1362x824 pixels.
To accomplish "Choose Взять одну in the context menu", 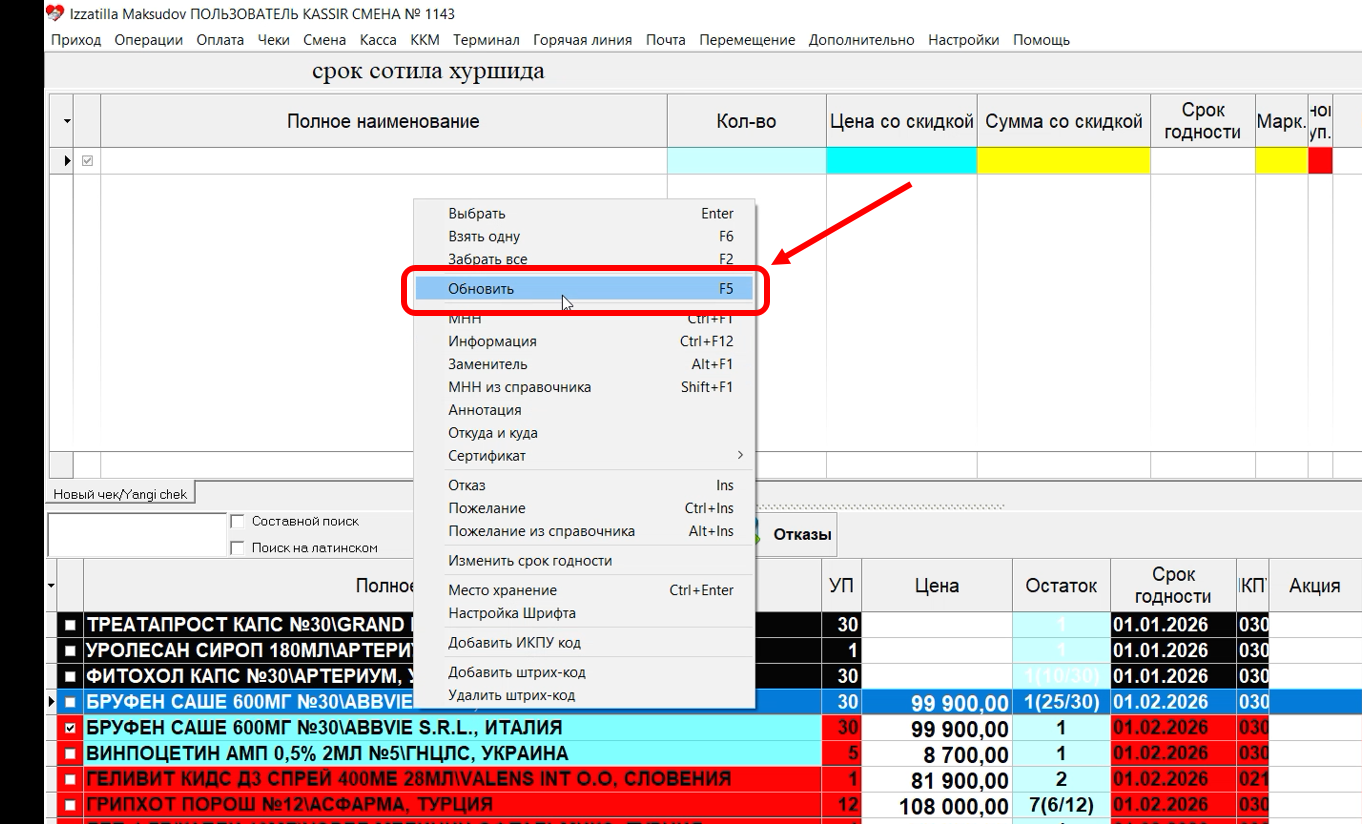I will 584,236.
